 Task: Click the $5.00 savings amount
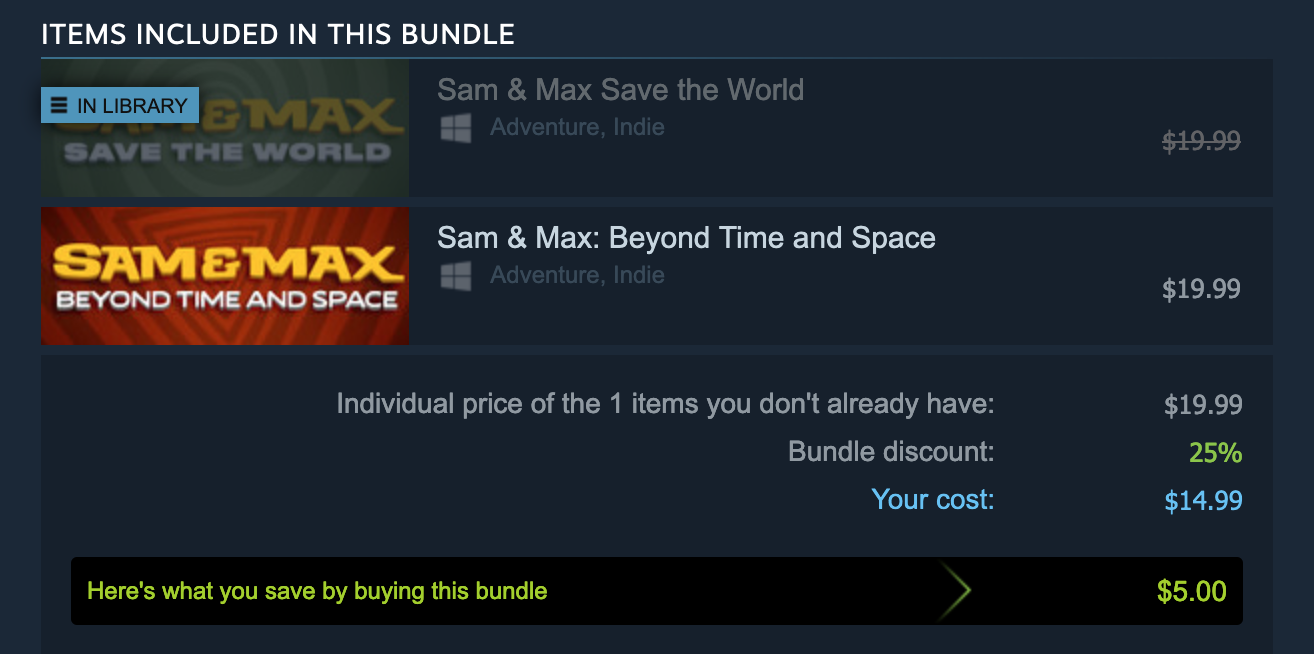point(1192,591)
